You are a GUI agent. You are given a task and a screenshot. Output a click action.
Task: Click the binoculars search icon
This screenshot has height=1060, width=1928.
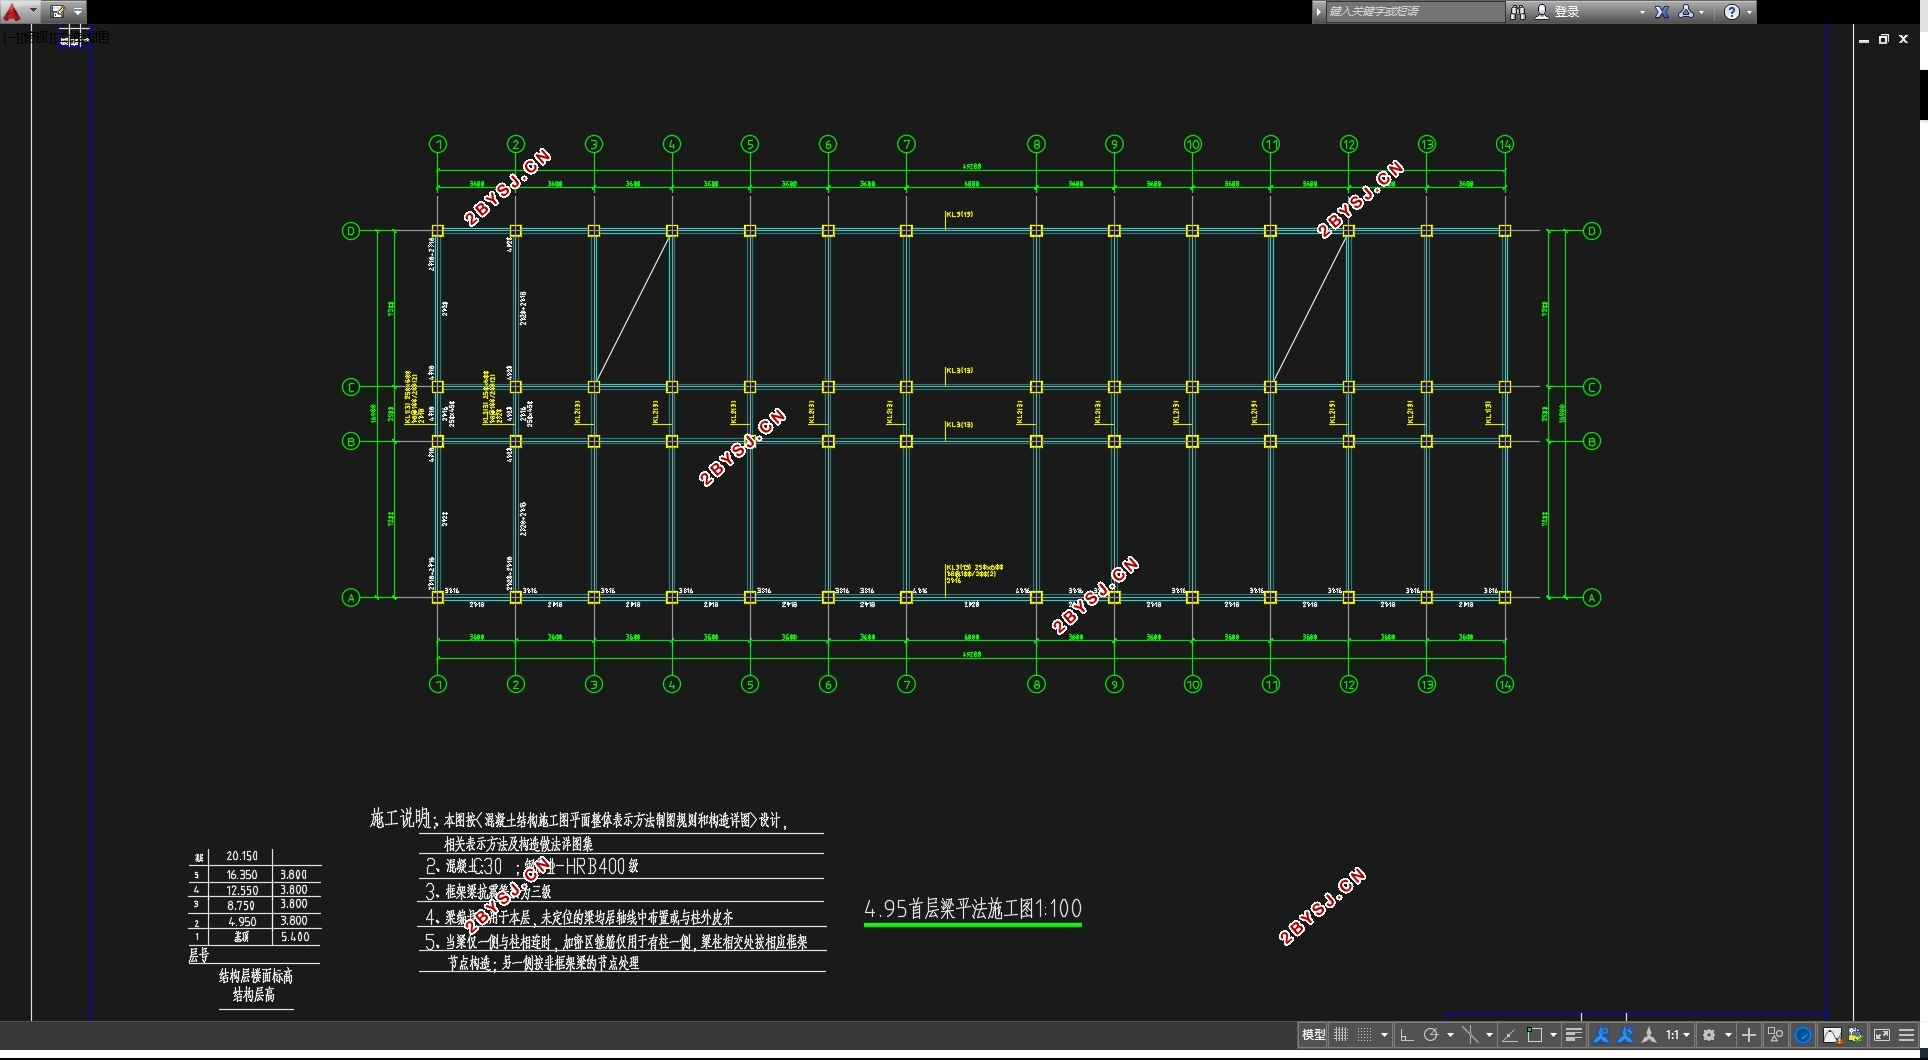(x=1517, y=12)
